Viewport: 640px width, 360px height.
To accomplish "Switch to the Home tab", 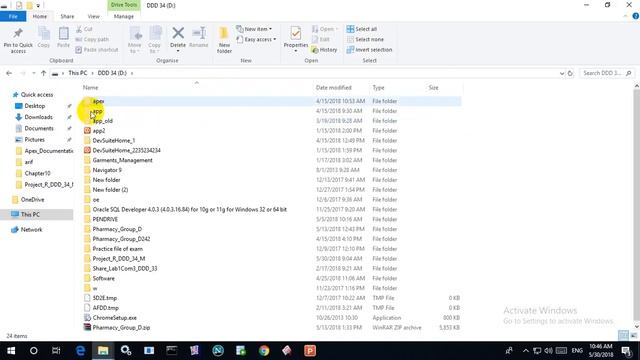I will [40, 16].
